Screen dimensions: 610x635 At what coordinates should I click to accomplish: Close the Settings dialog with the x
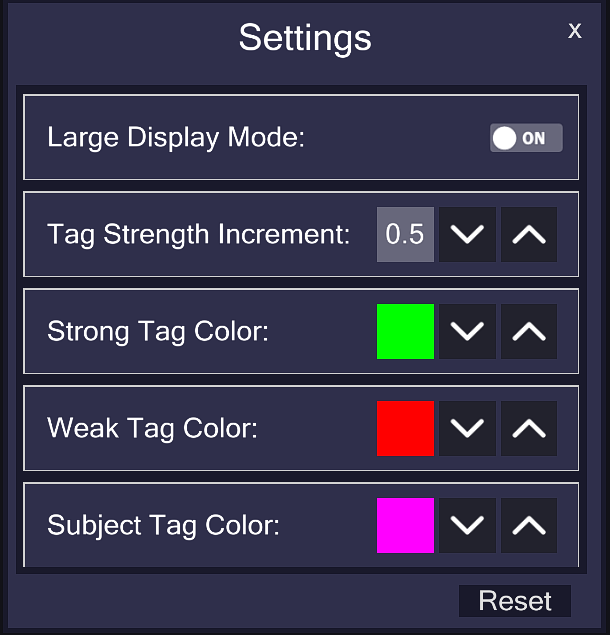click(x=575, y=31)
